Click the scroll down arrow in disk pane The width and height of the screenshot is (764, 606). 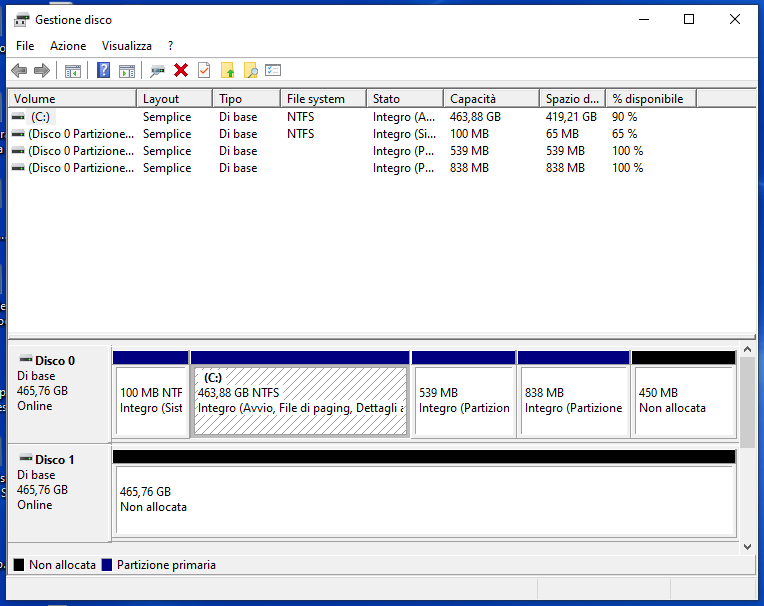pos(745,547)
